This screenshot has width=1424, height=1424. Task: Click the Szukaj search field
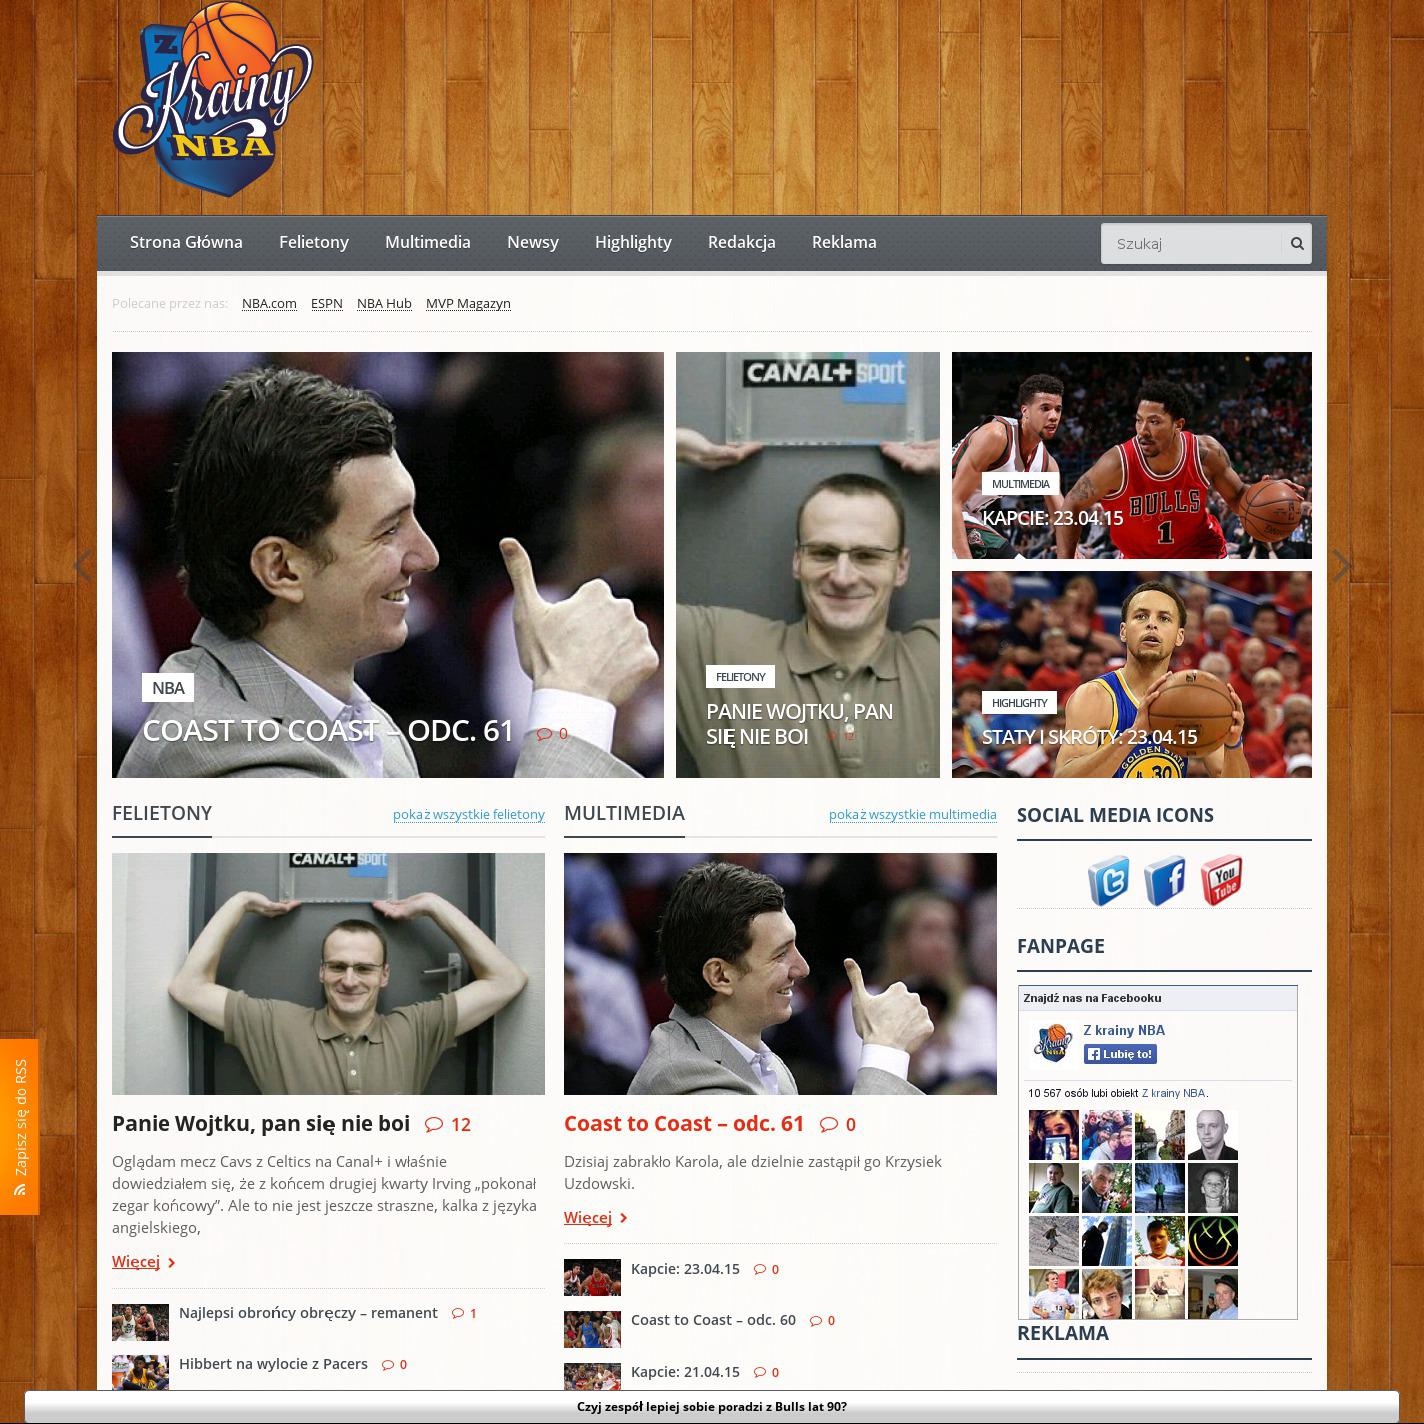[x=1192, y=243]
